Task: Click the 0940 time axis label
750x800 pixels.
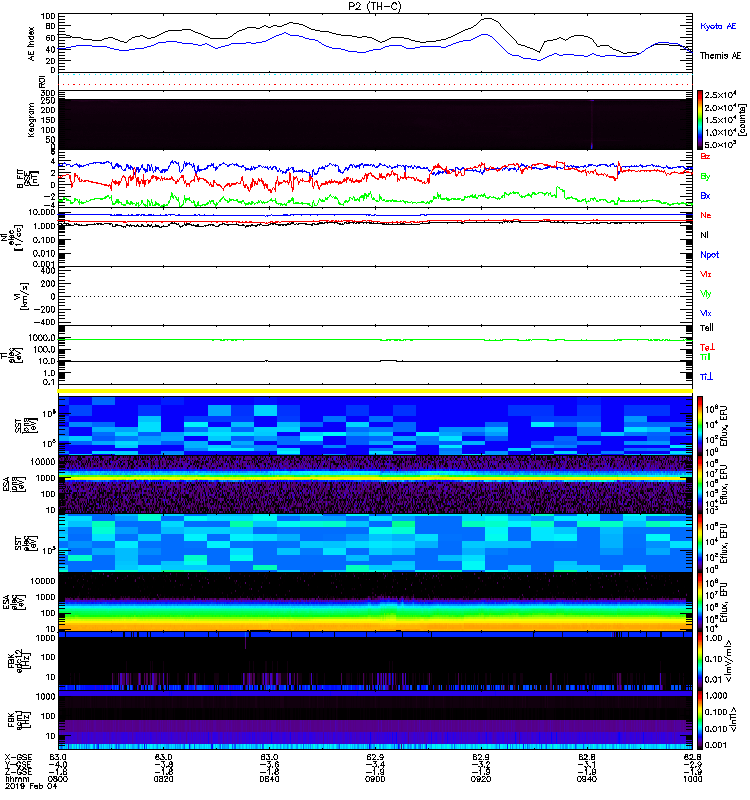Action: click(587, 779)
